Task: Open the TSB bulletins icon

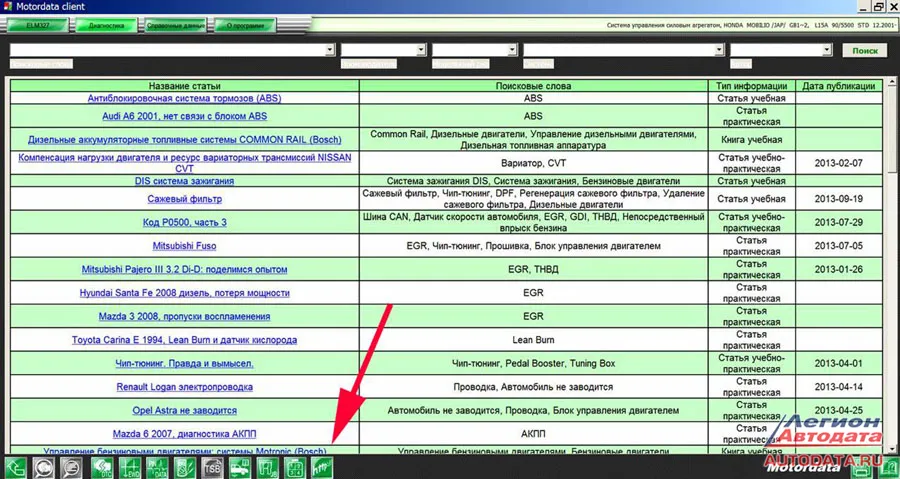Action: 212,468
